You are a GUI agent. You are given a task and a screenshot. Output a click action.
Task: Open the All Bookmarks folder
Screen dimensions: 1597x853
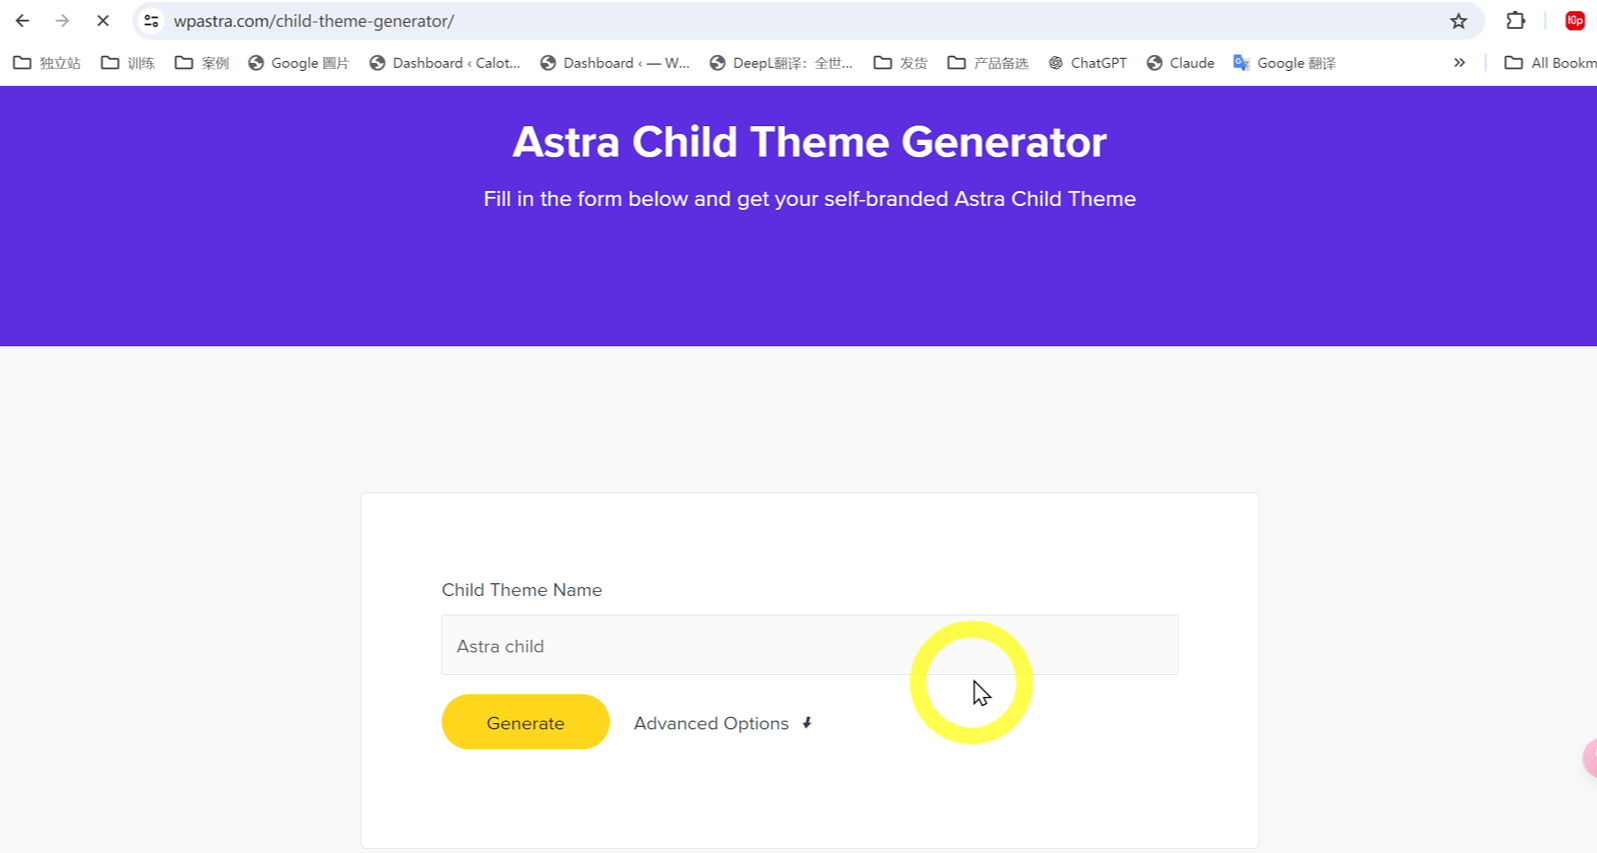(1551, 63)
